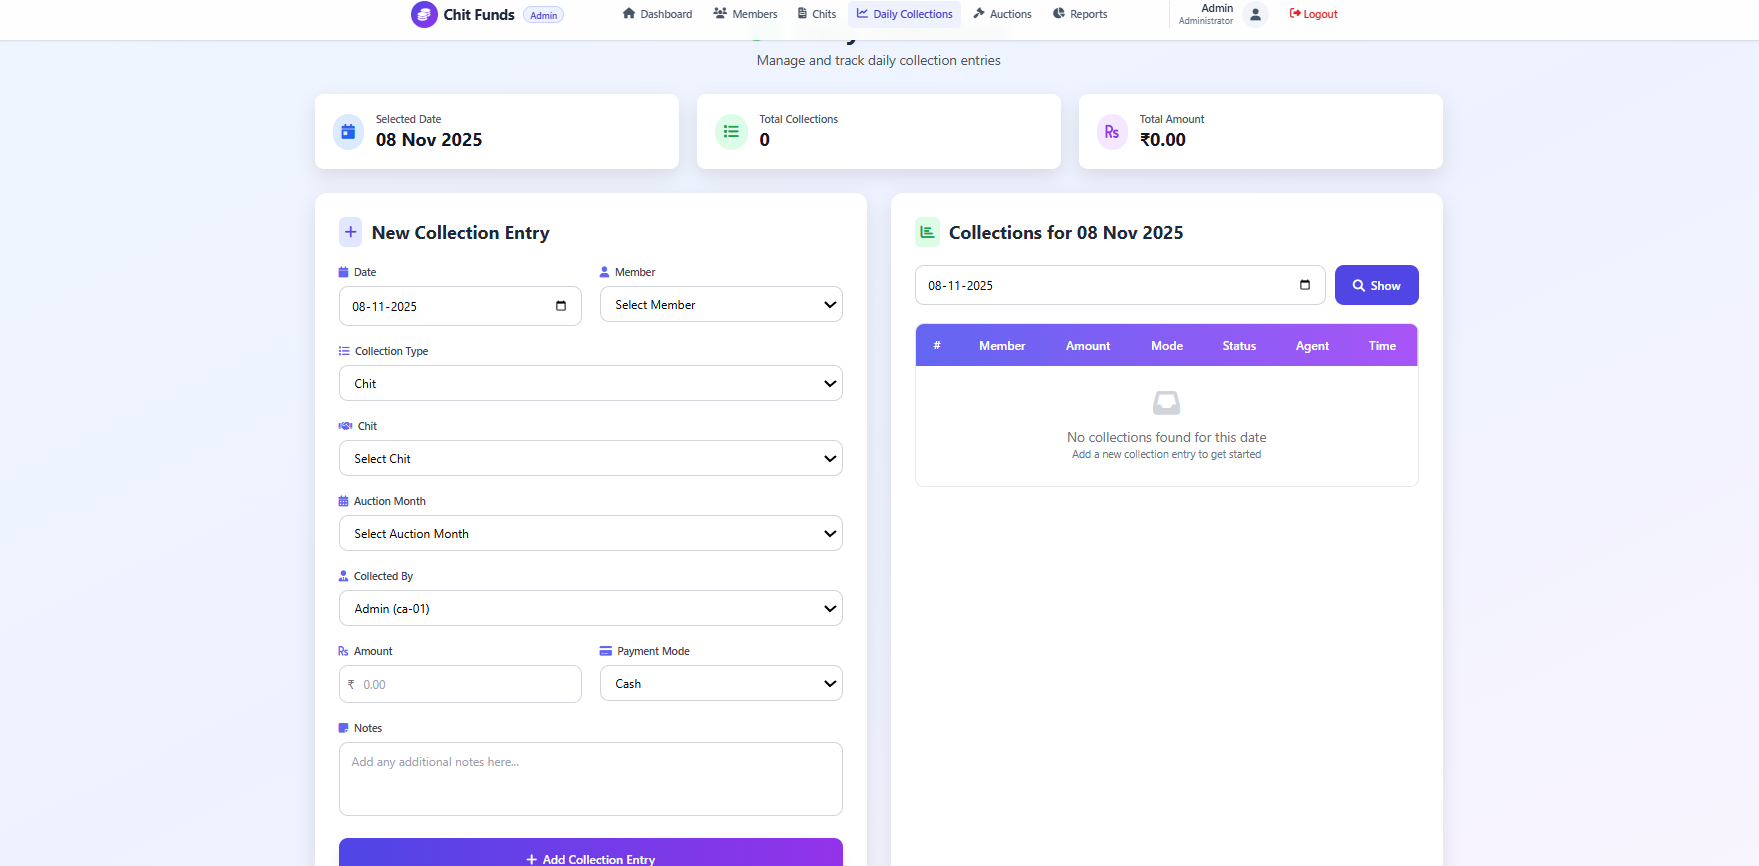Screen dimensions: 1759x866
Task: Click the Logout link
Action: (1313, 14)
